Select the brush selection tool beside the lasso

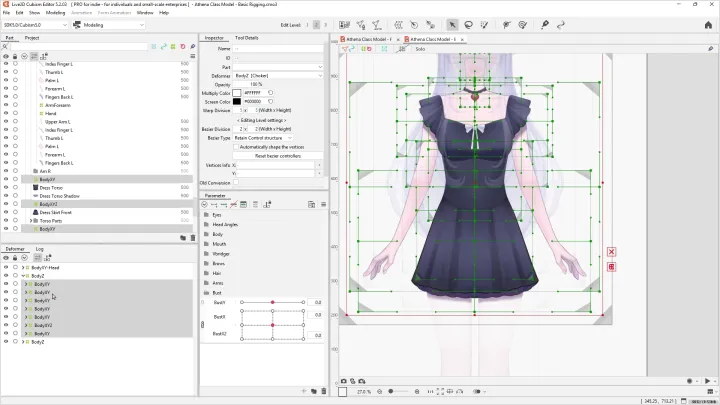[x=484, y=25]
